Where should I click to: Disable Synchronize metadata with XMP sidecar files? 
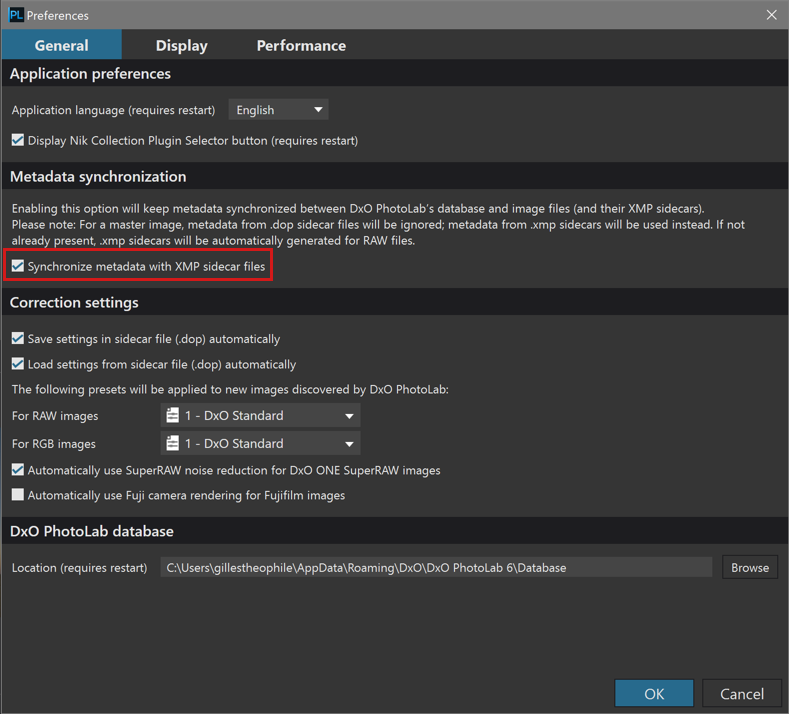tap(18, 266)
